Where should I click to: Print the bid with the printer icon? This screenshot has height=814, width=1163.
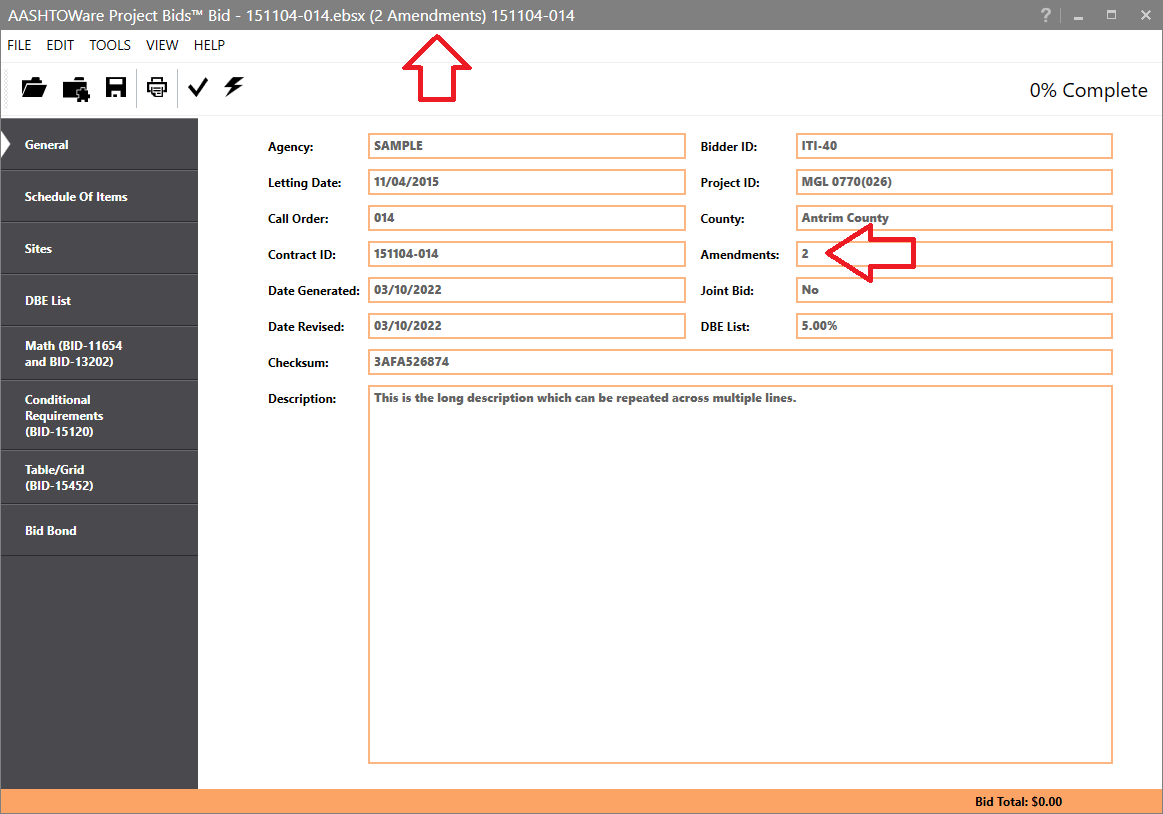[x=156, y=88]
